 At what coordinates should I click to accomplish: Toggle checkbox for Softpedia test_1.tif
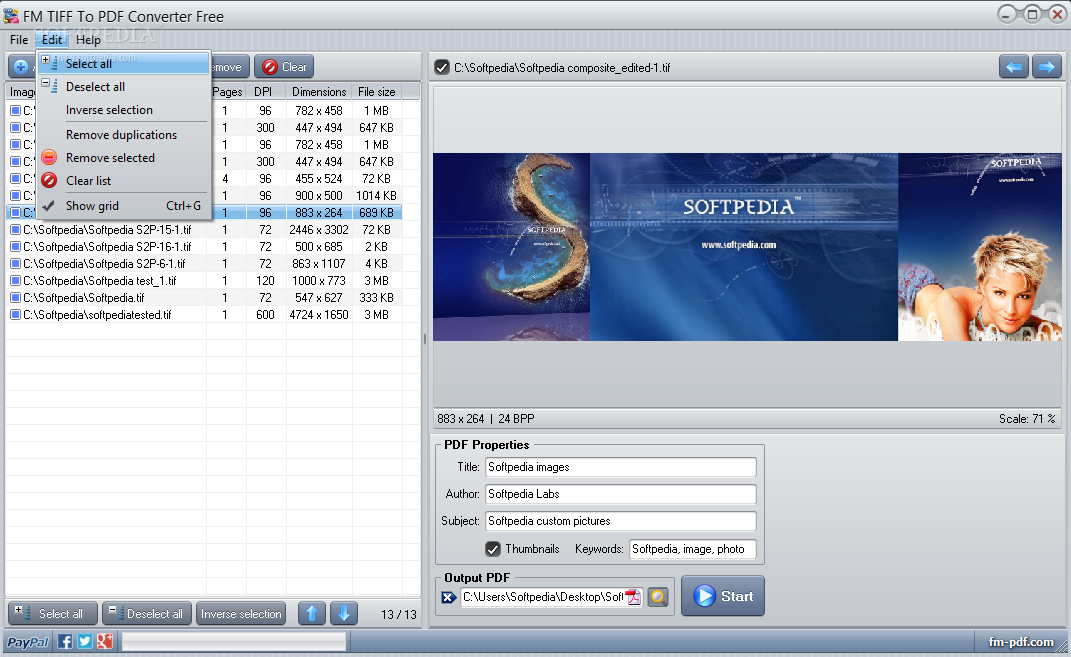[x=15, y=281]
